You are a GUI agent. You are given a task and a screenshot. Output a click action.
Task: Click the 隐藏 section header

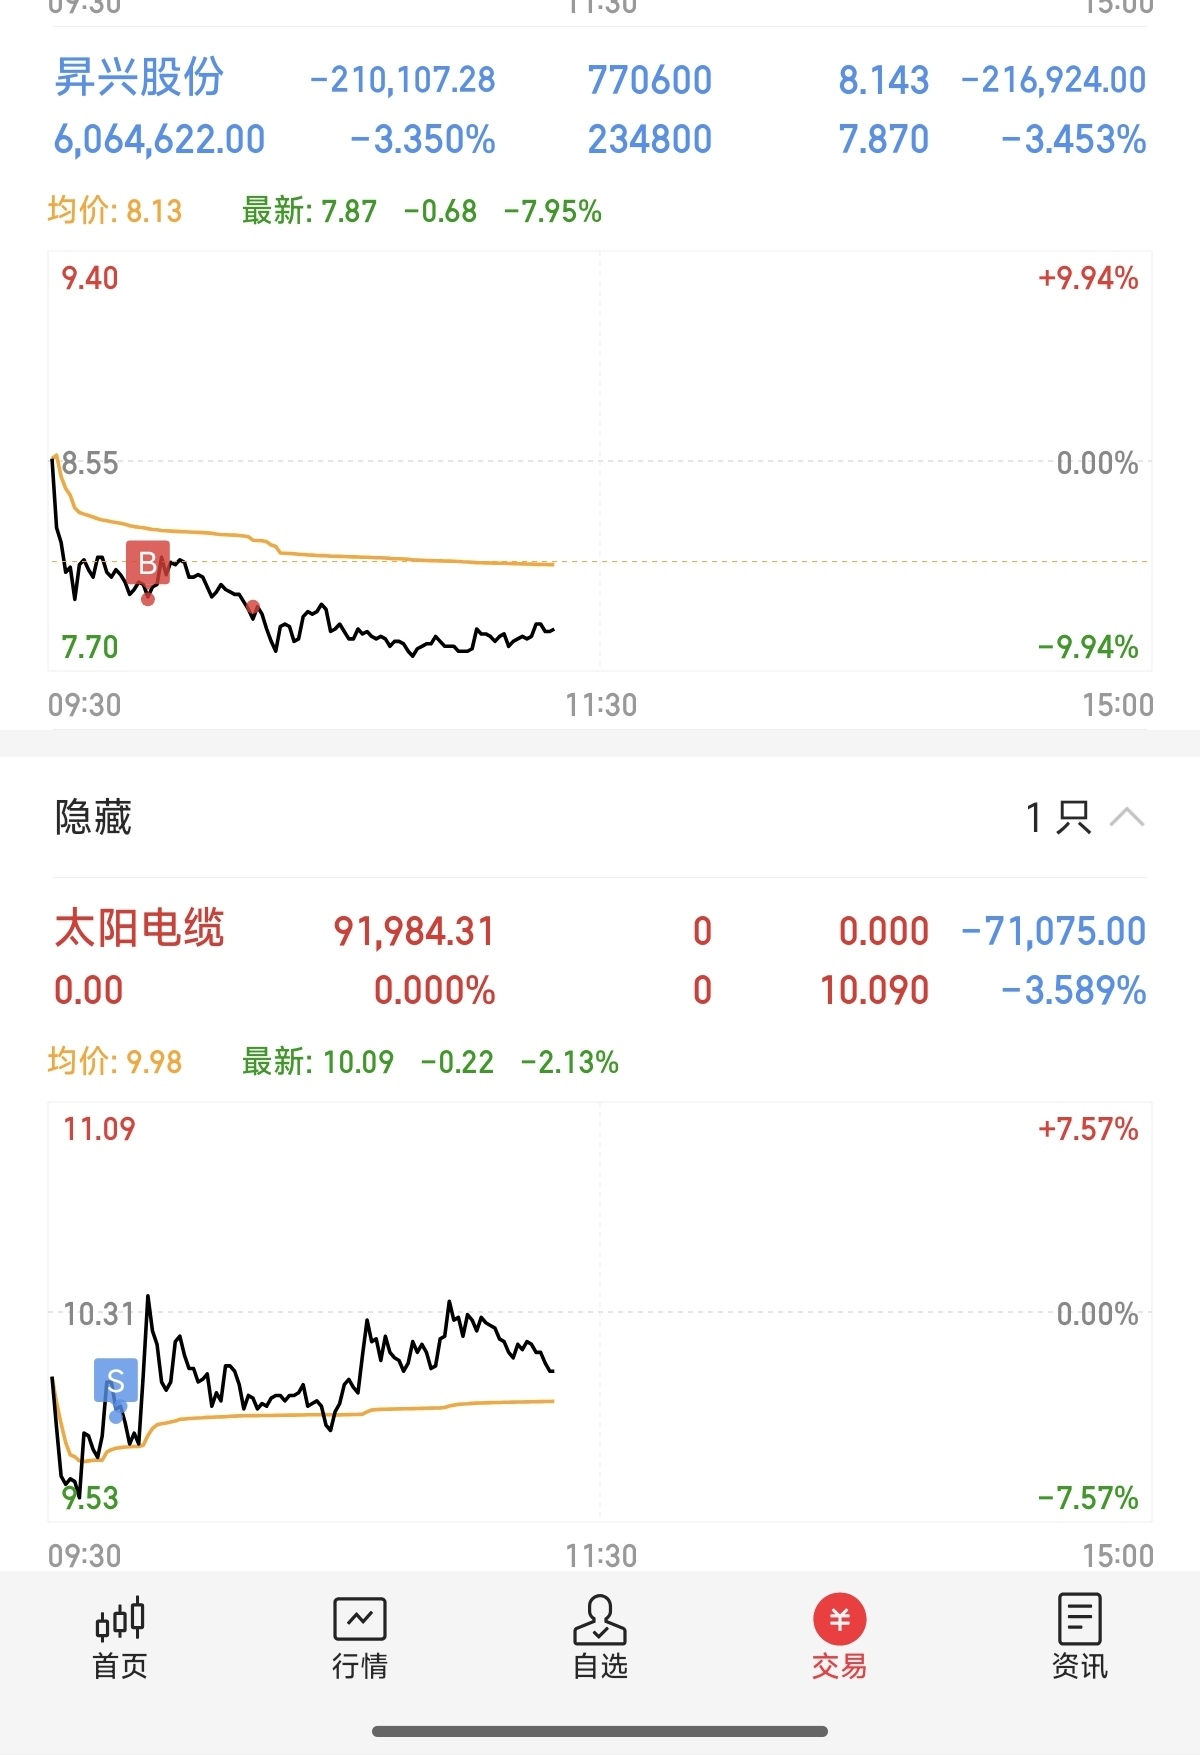[94, 817]
